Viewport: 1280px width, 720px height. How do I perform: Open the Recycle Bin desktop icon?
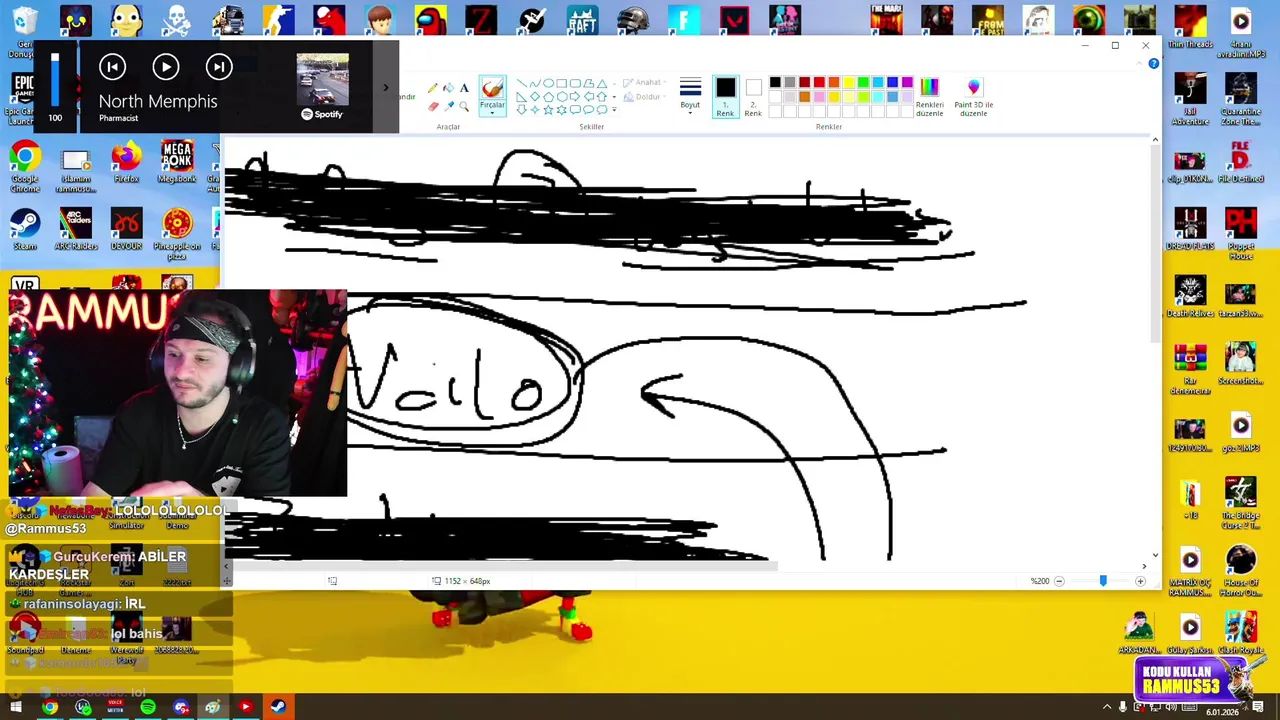tap(23, 30)
